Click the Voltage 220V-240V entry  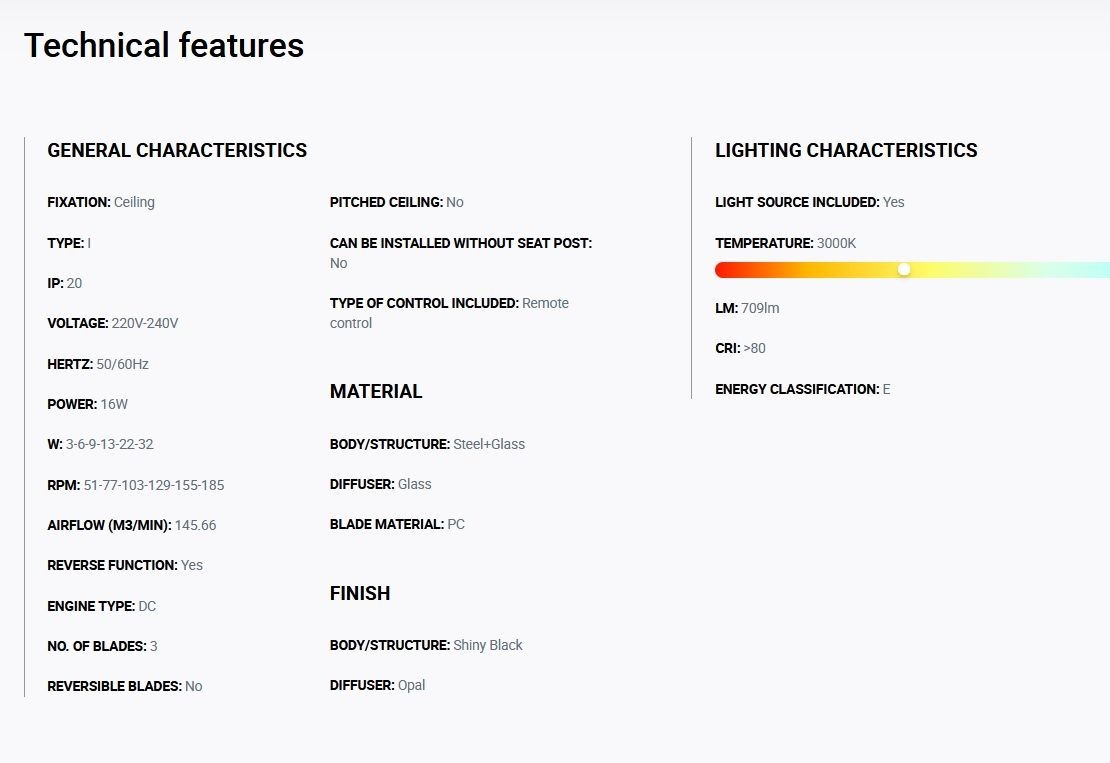tap(113, 323)
